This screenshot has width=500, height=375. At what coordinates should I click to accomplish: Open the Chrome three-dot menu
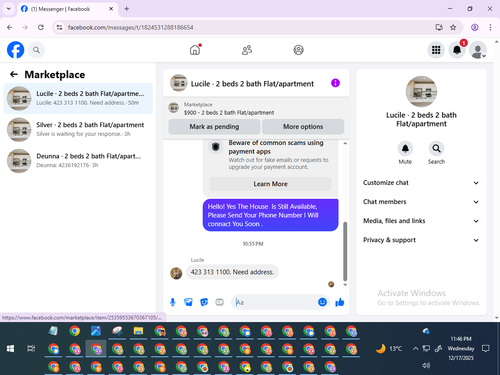[x=490, y=27]
